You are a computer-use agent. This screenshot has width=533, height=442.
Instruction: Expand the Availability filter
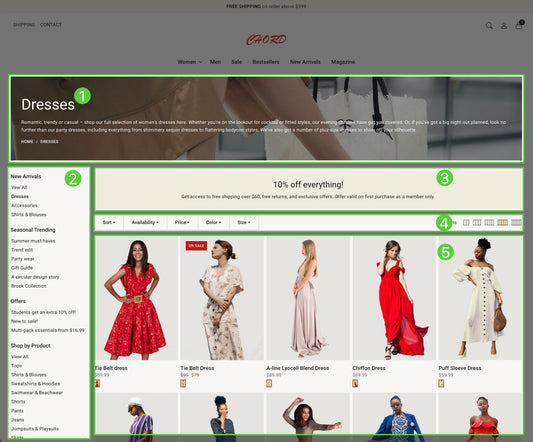coord(145,222)
